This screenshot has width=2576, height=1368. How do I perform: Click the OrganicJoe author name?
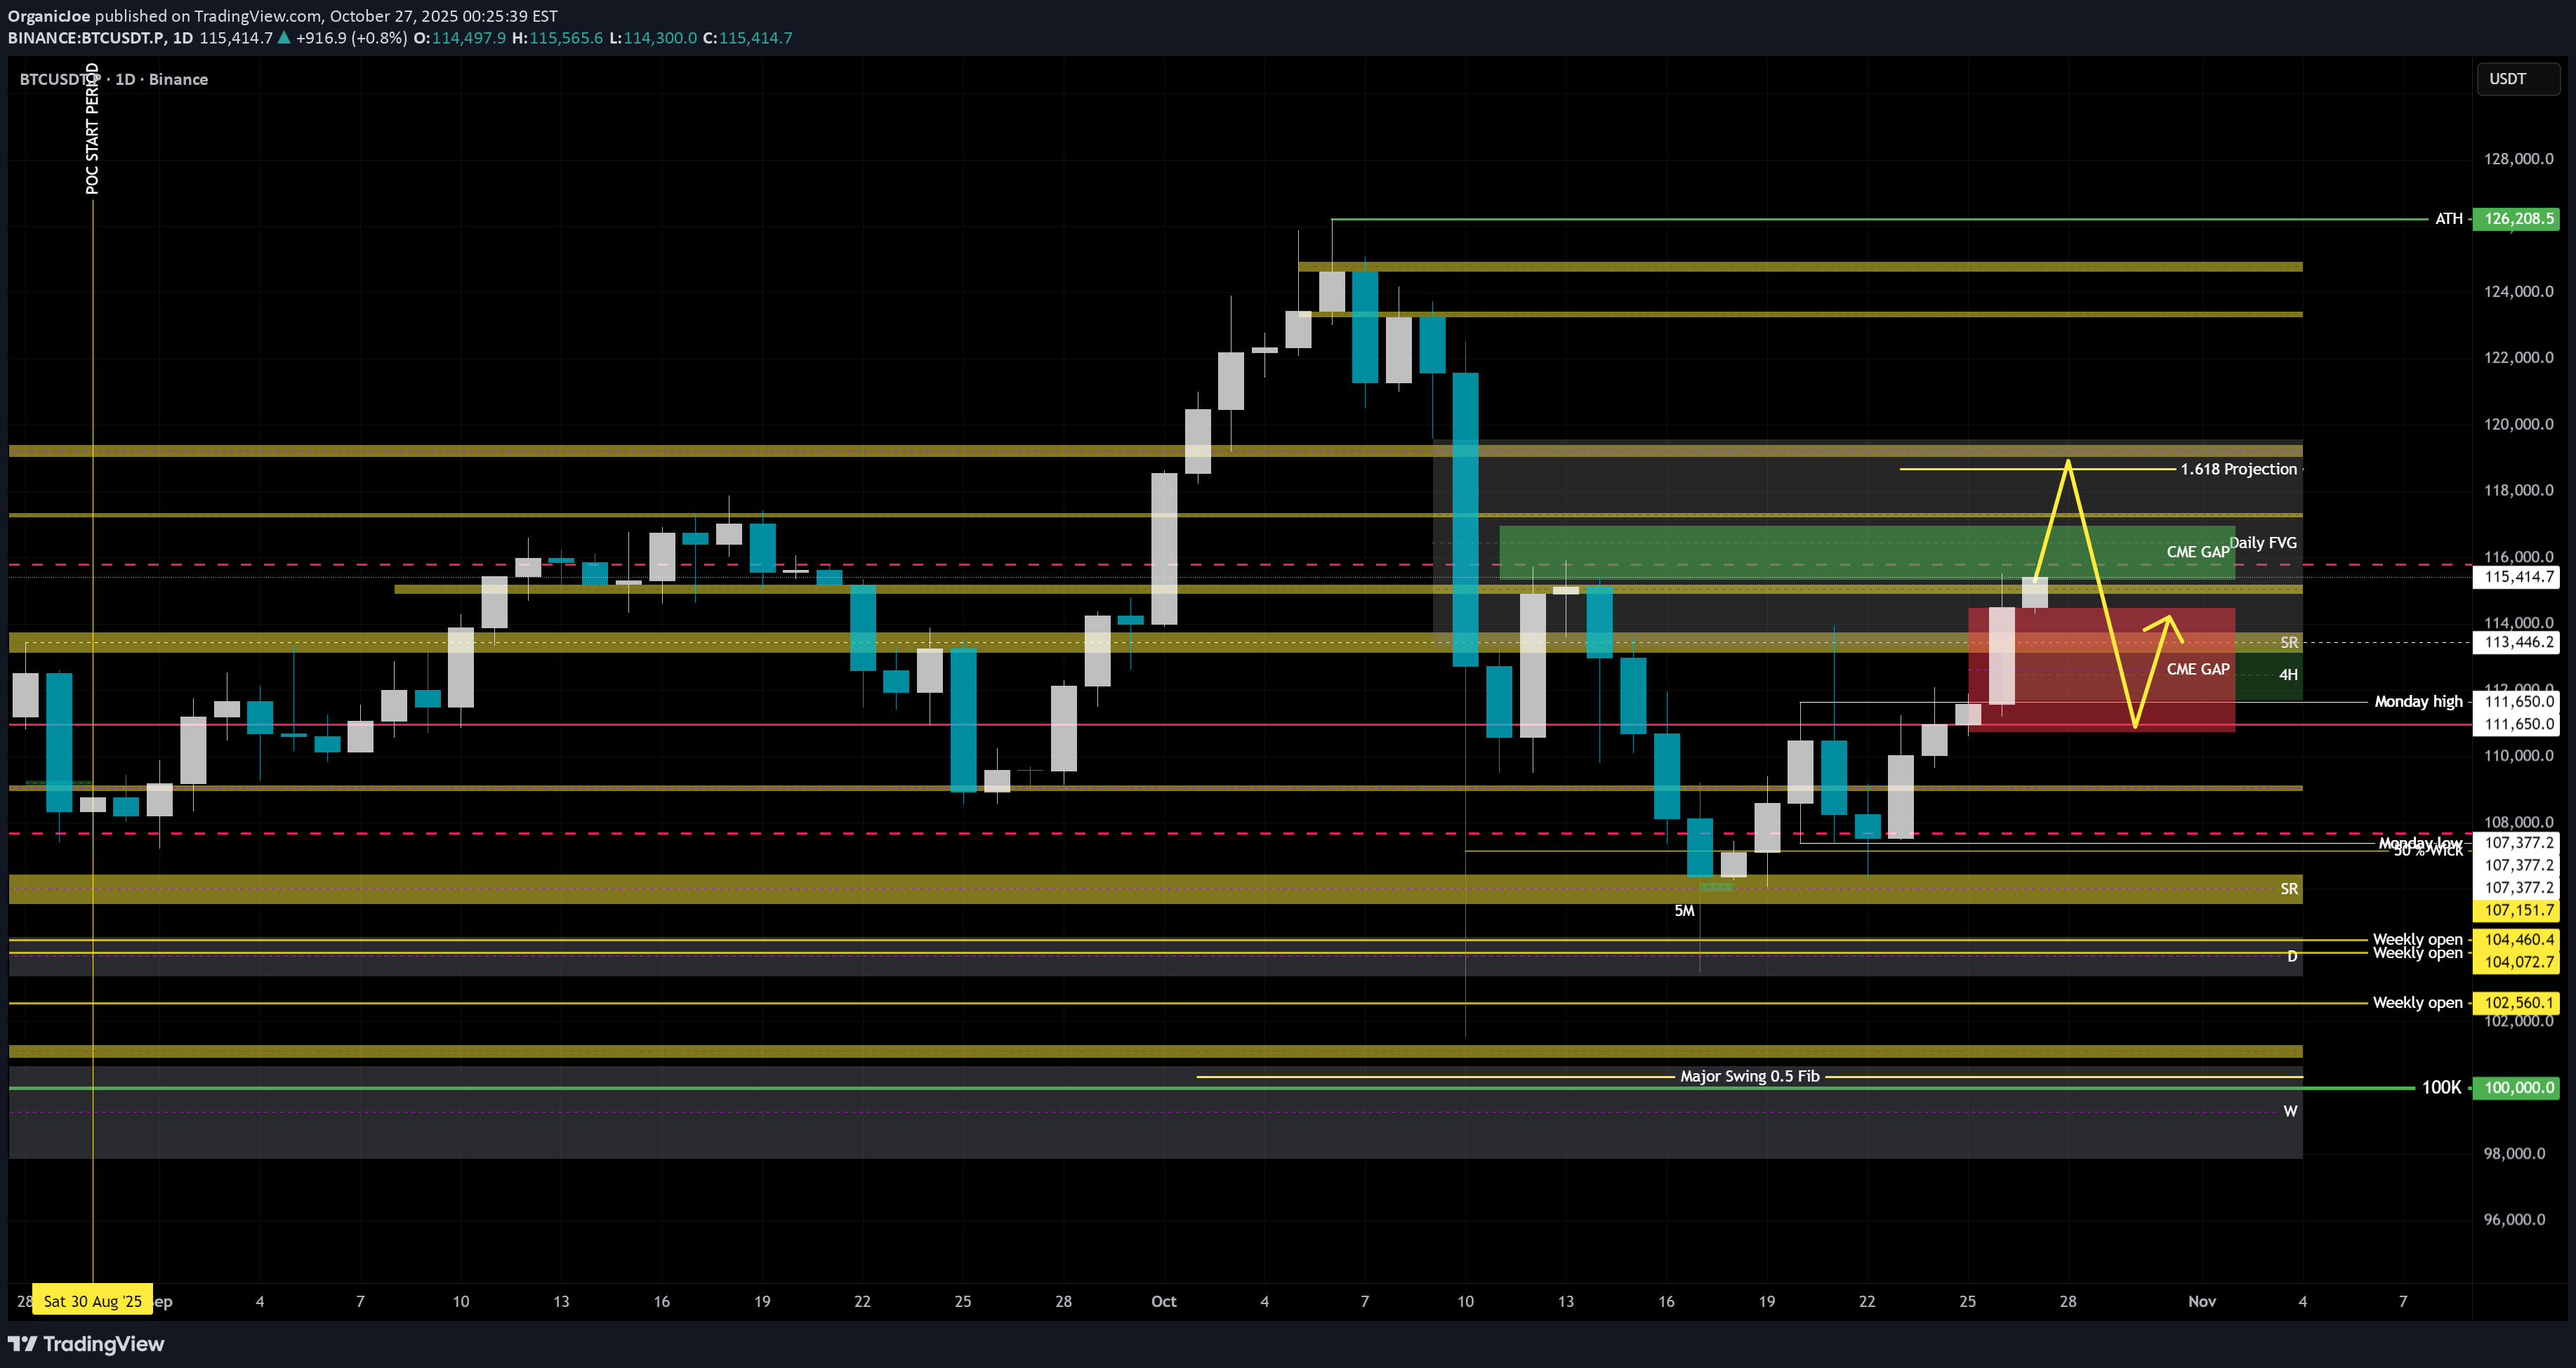(x=49, y=16)
